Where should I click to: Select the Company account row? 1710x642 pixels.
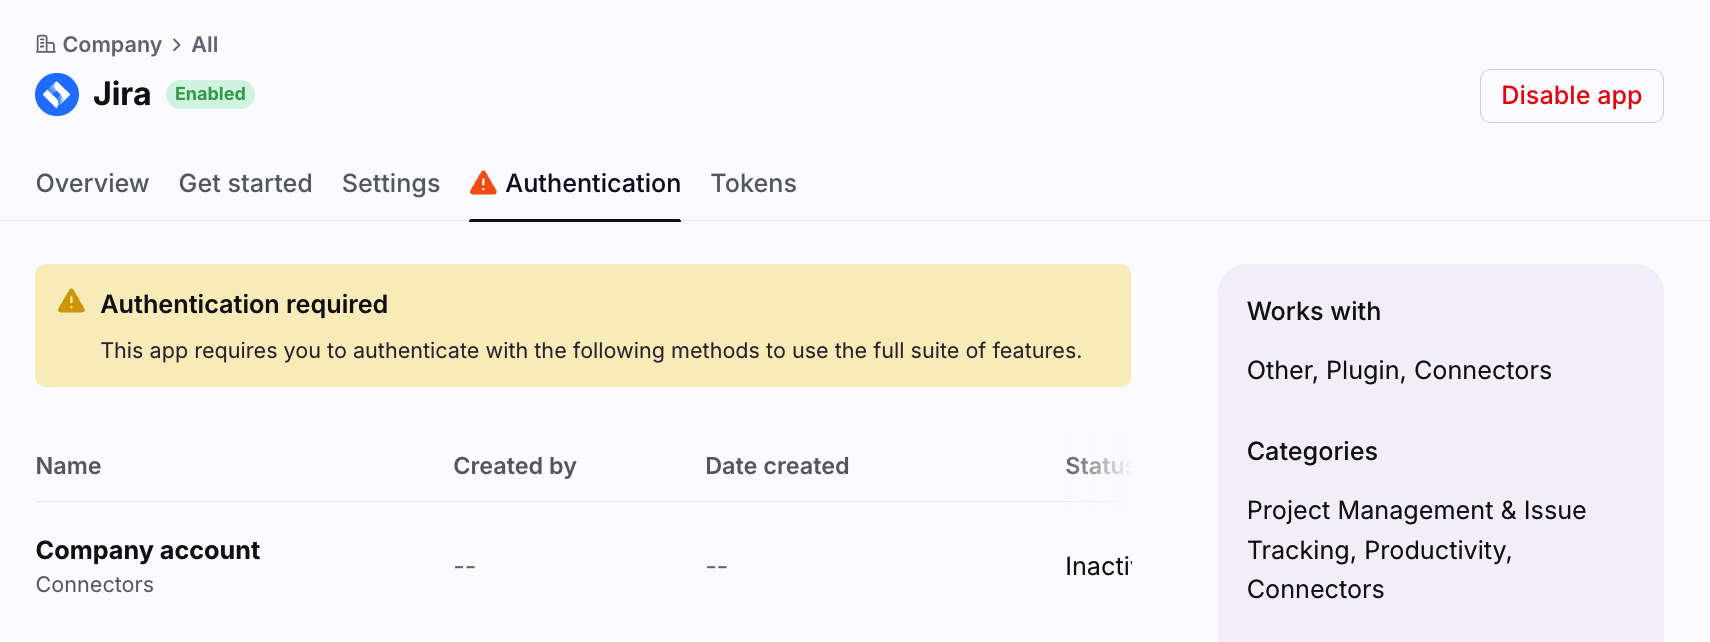tap(148, 551)
